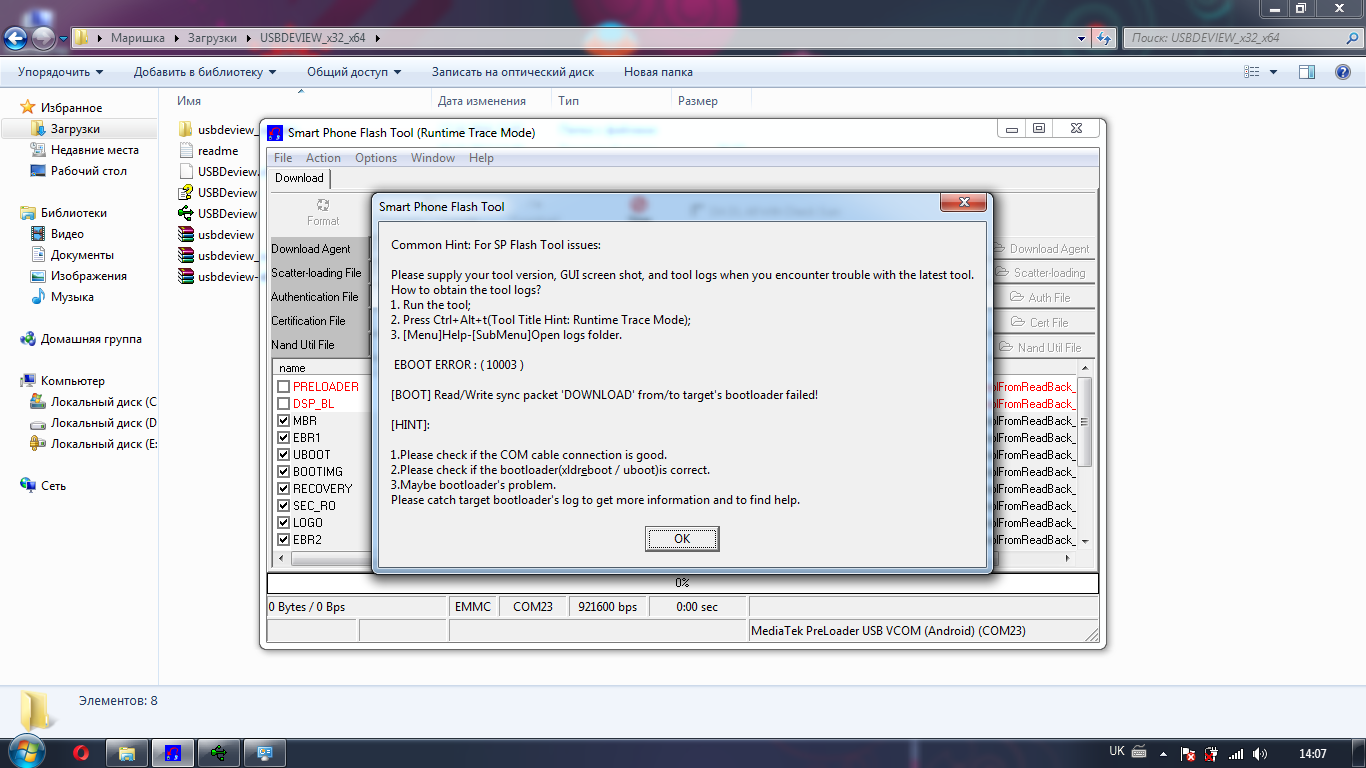Open the File menu in Flash Tool
Image resolution: width=1366 pixels, height=768 pixels.
tap(283, 158)
